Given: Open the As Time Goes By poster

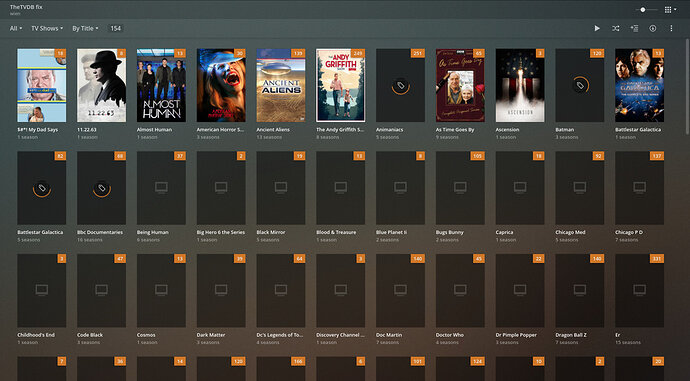Looking at the screenshot, I should click(460, 85).
